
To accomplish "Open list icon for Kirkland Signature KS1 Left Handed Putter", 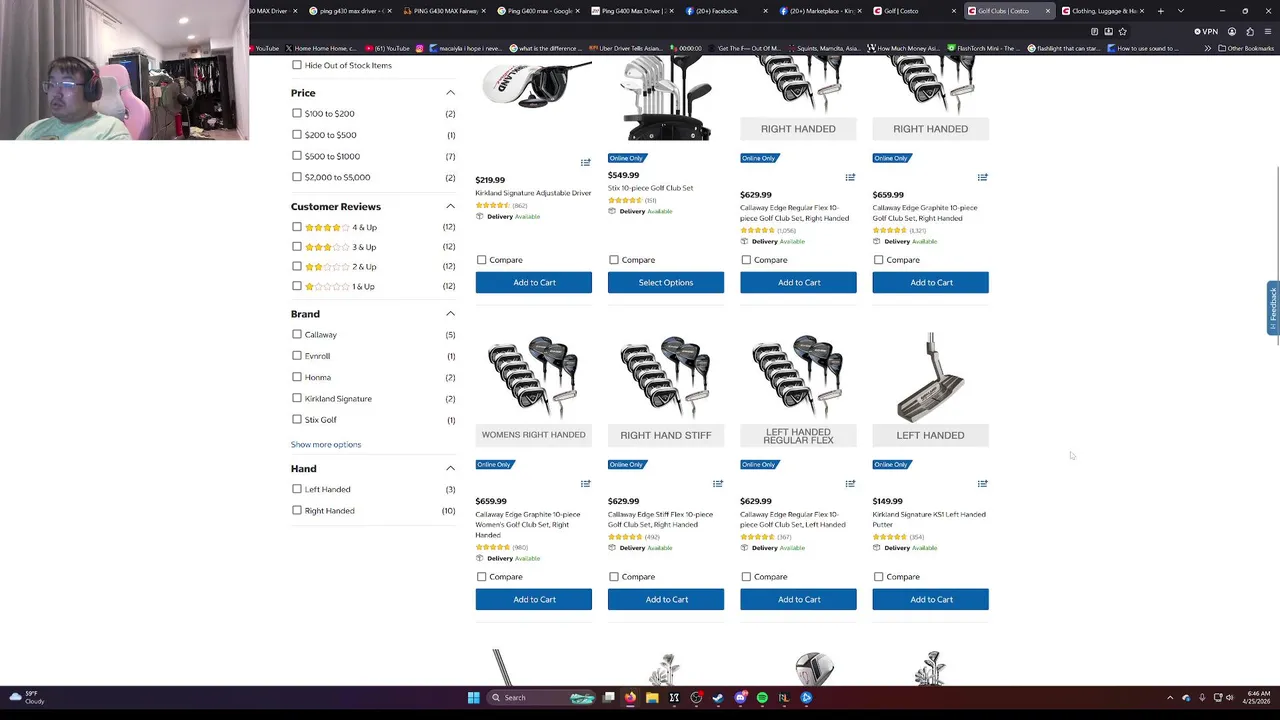I will [982, 483].
